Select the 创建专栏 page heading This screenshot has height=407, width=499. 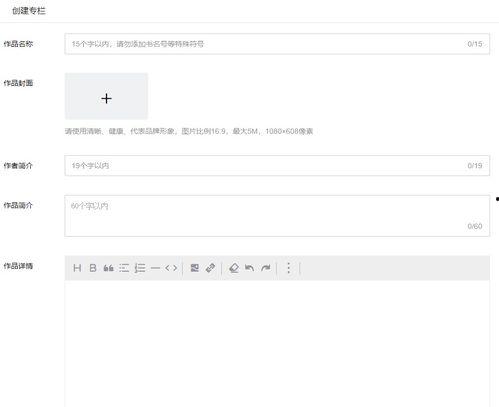coord(29,11)
